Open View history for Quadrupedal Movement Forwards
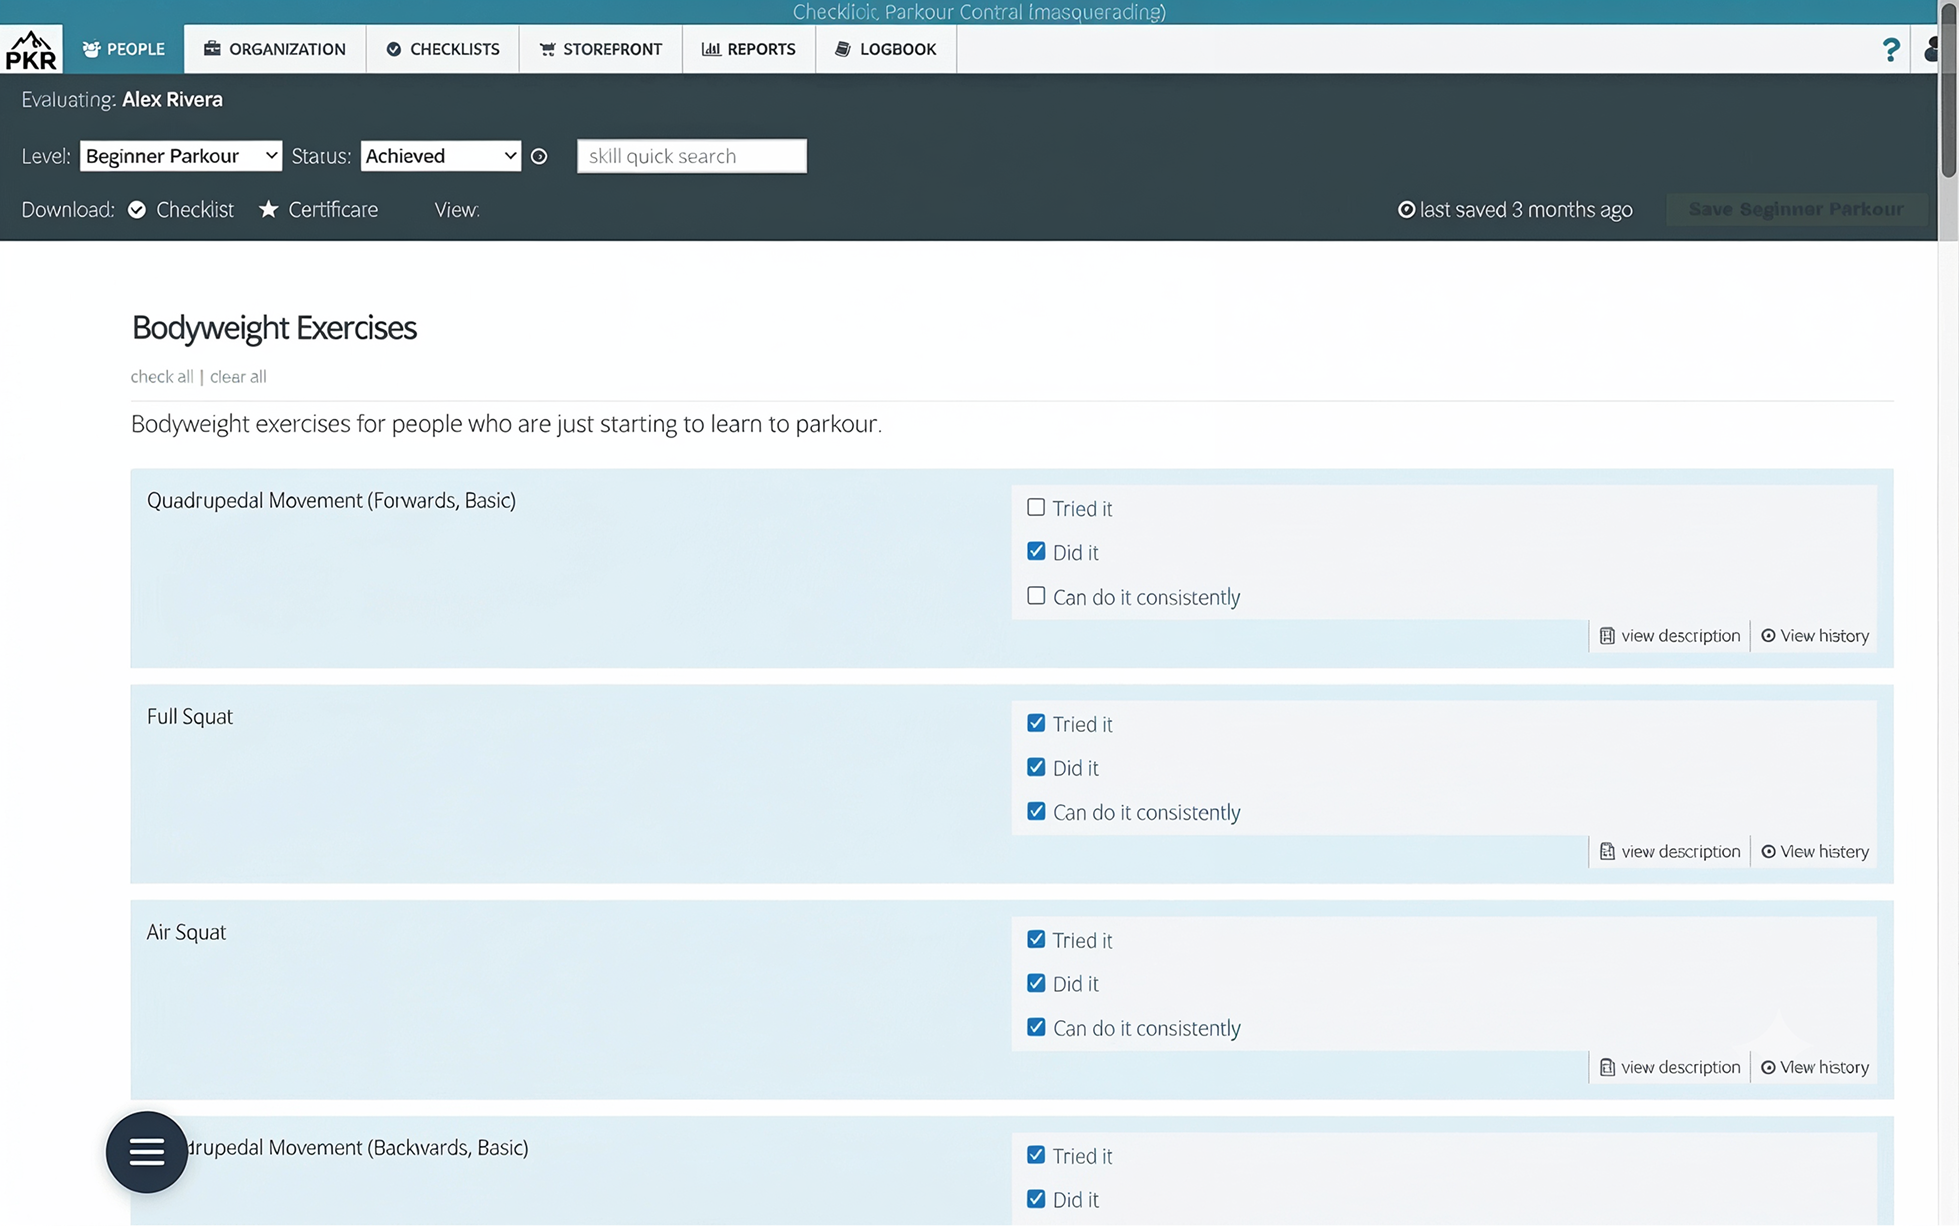This screenshot has width=1959, height=1226. (x=1815, y=636)
